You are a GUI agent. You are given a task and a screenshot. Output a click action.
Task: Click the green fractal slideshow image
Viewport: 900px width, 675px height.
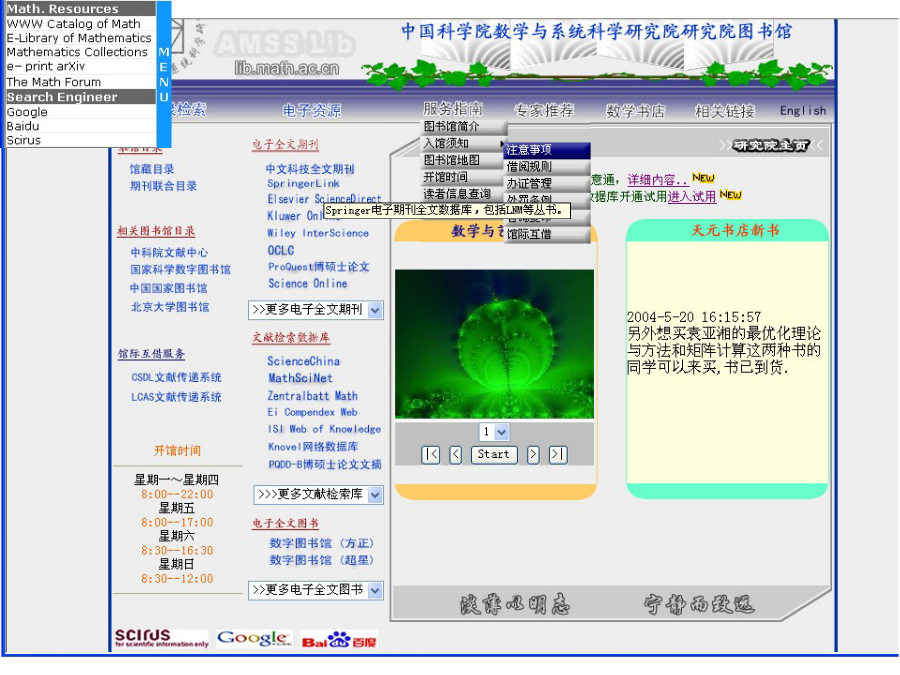pos(494,344)
